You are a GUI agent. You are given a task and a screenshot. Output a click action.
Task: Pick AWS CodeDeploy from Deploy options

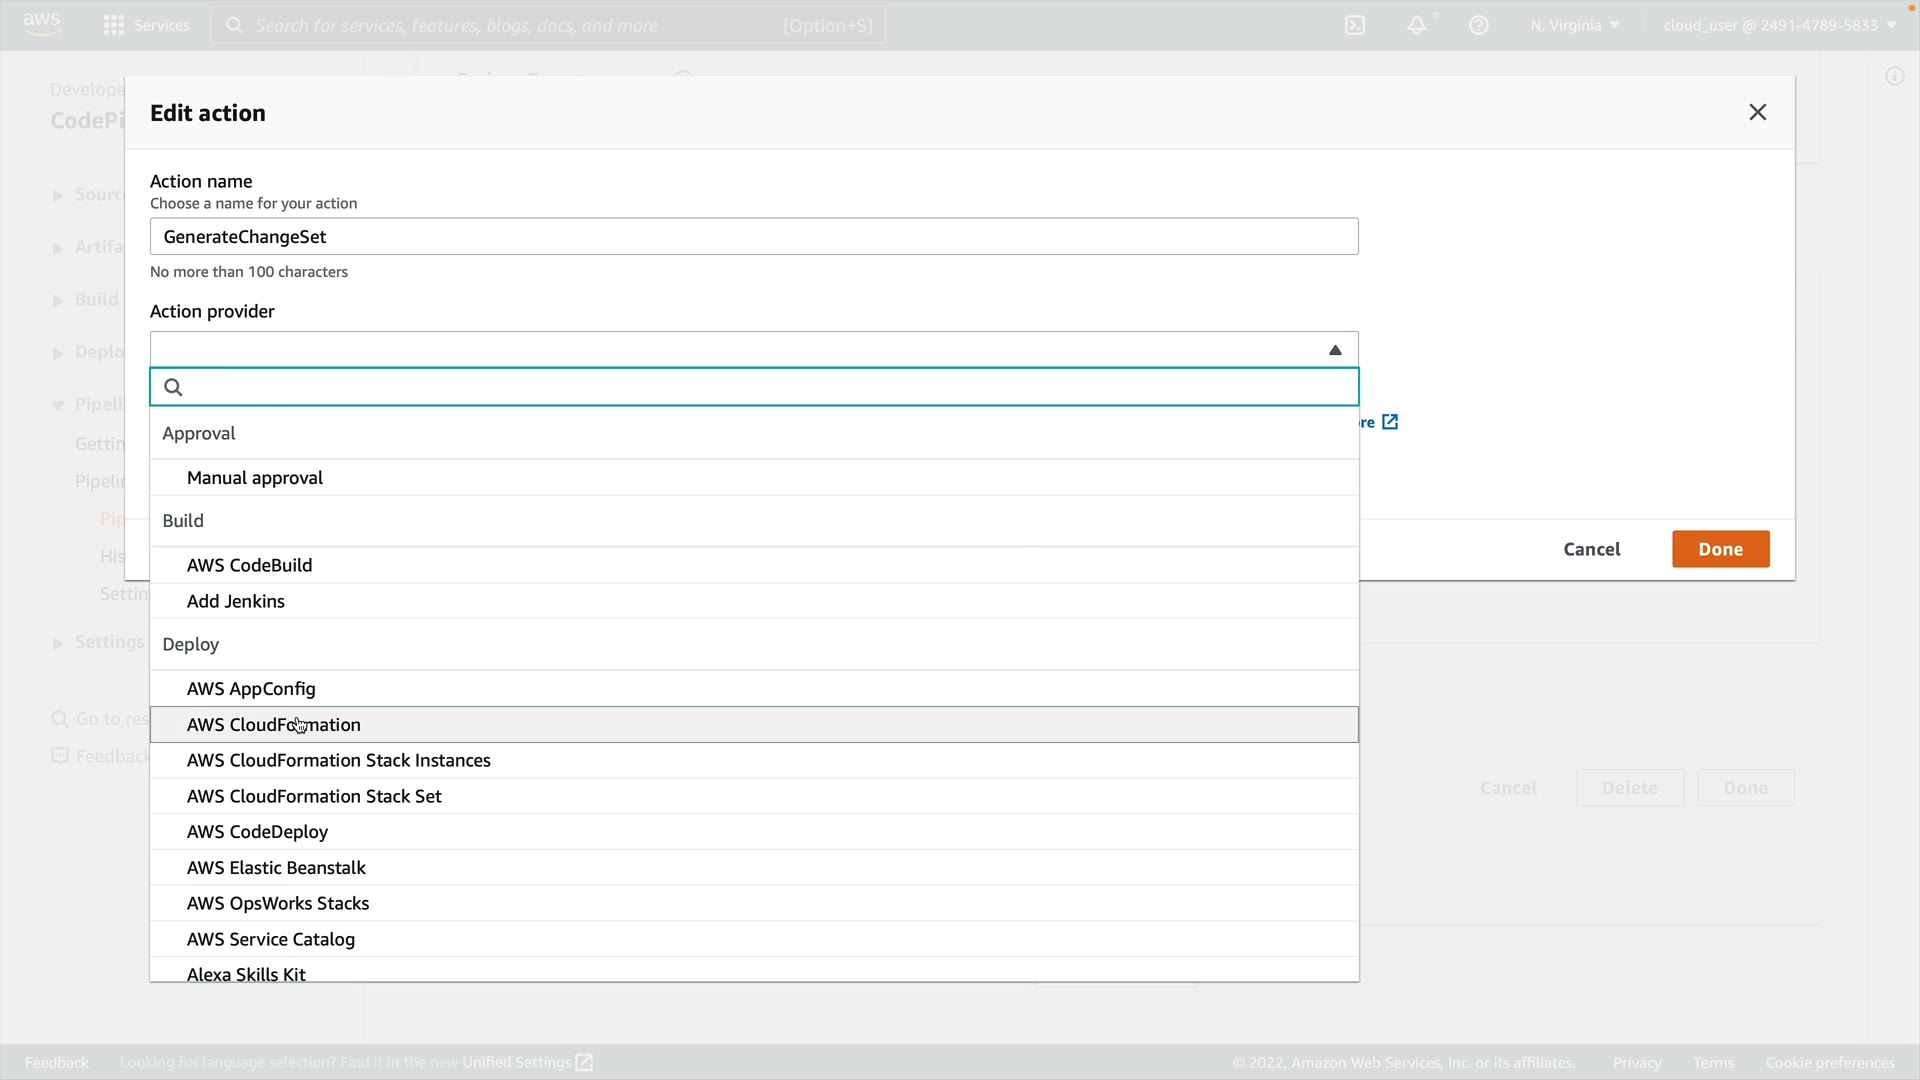257,832
